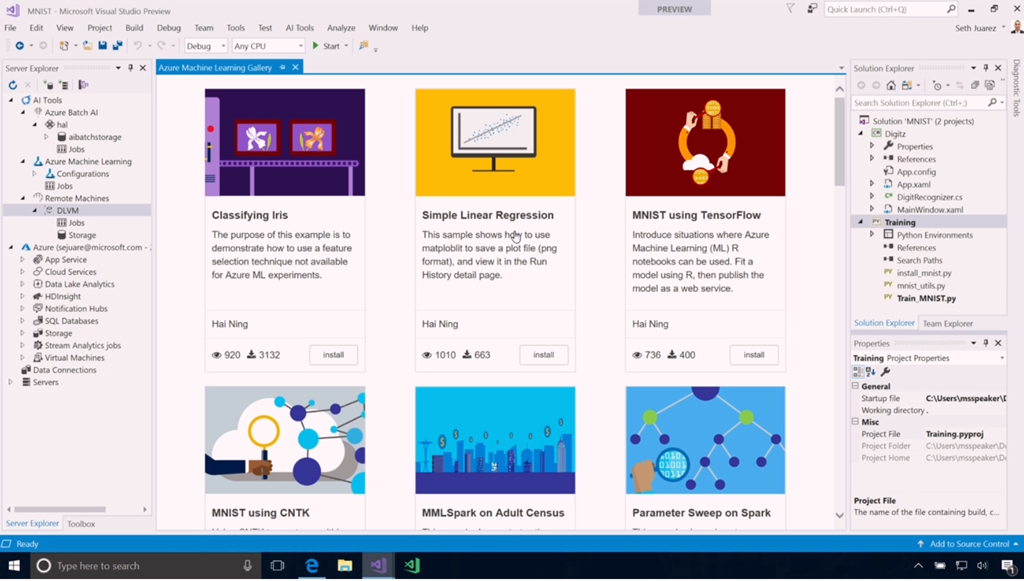Open the Any CPU platform dropdown
Image resolution: width=1024 pixels, height=581 pixels.
(267, 46)
